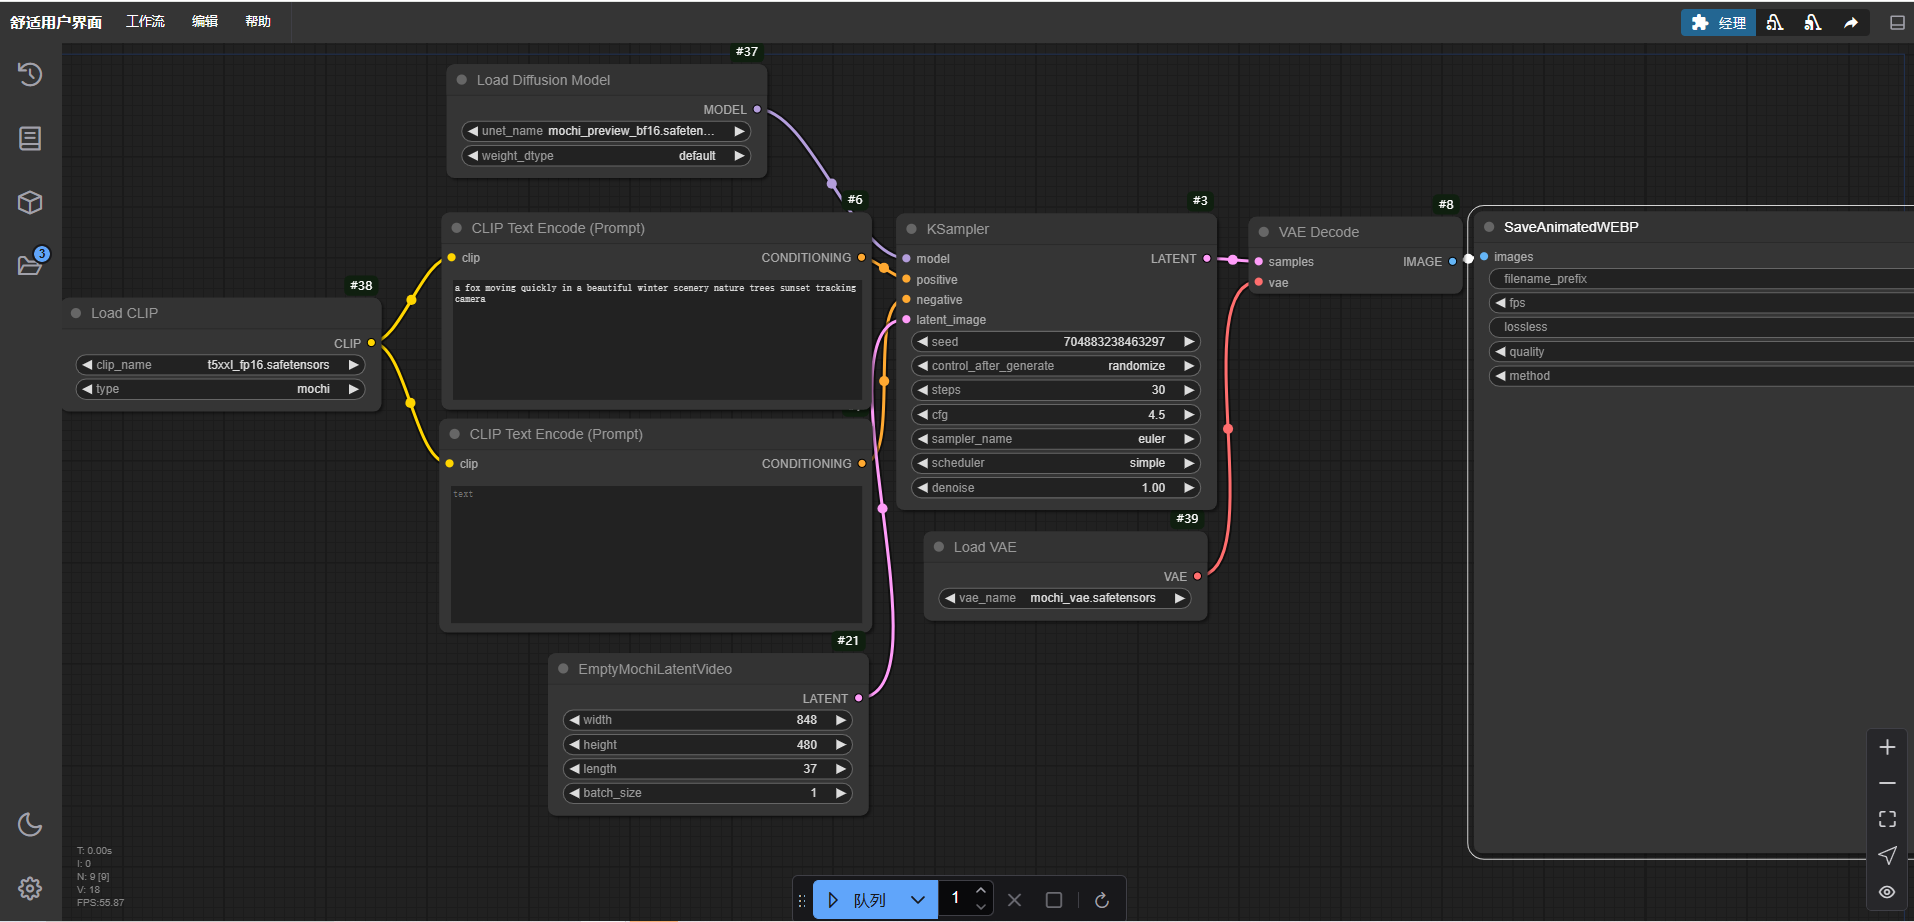Image resolution: width=1914 pixels, height=922 pixels.
Task: Click the lossless widget in SaveAnimatedWEBP
Action: point(1701,327)
